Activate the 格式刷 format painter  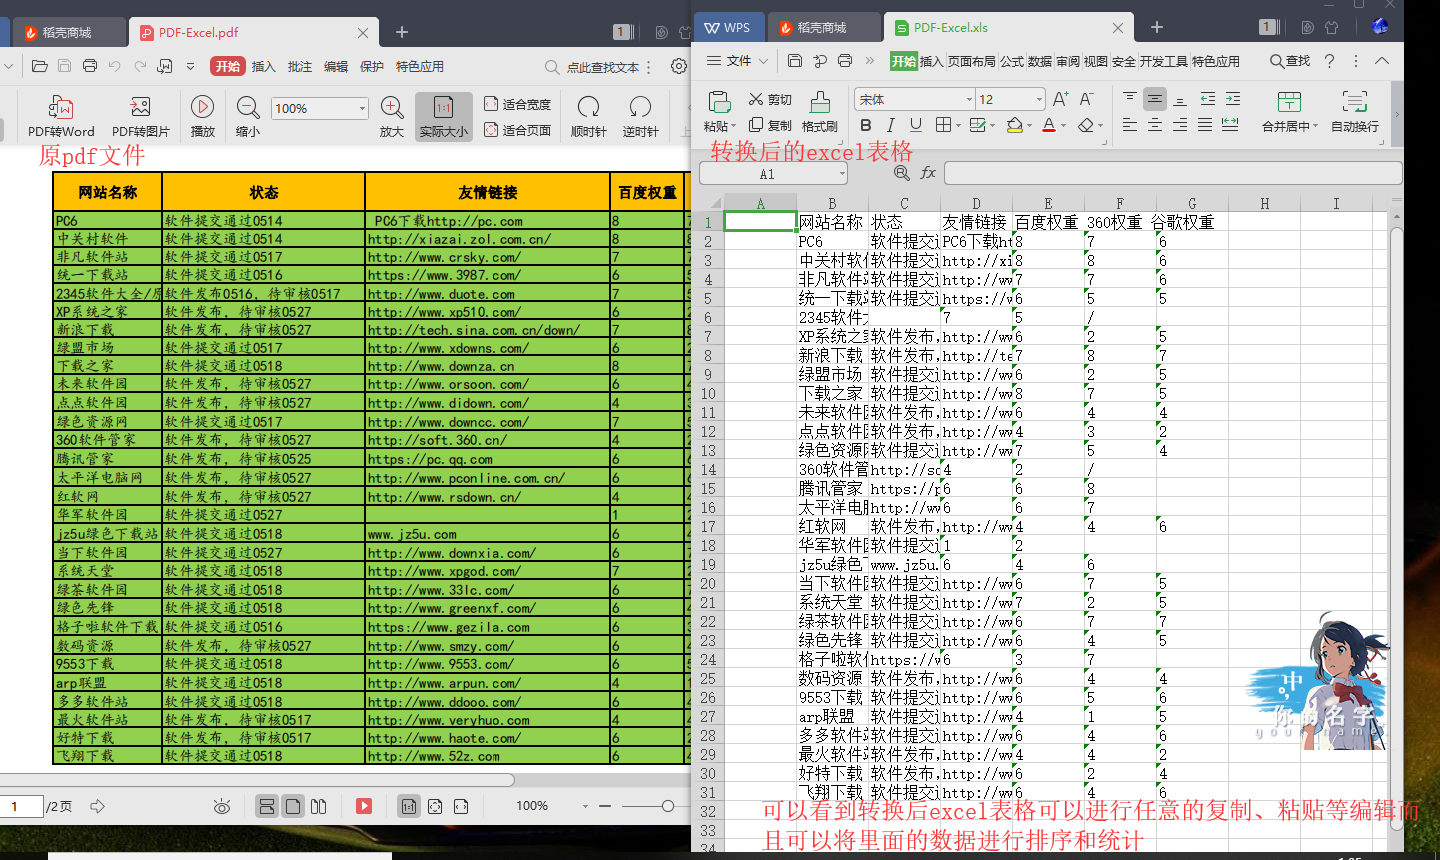coord(820,111)
